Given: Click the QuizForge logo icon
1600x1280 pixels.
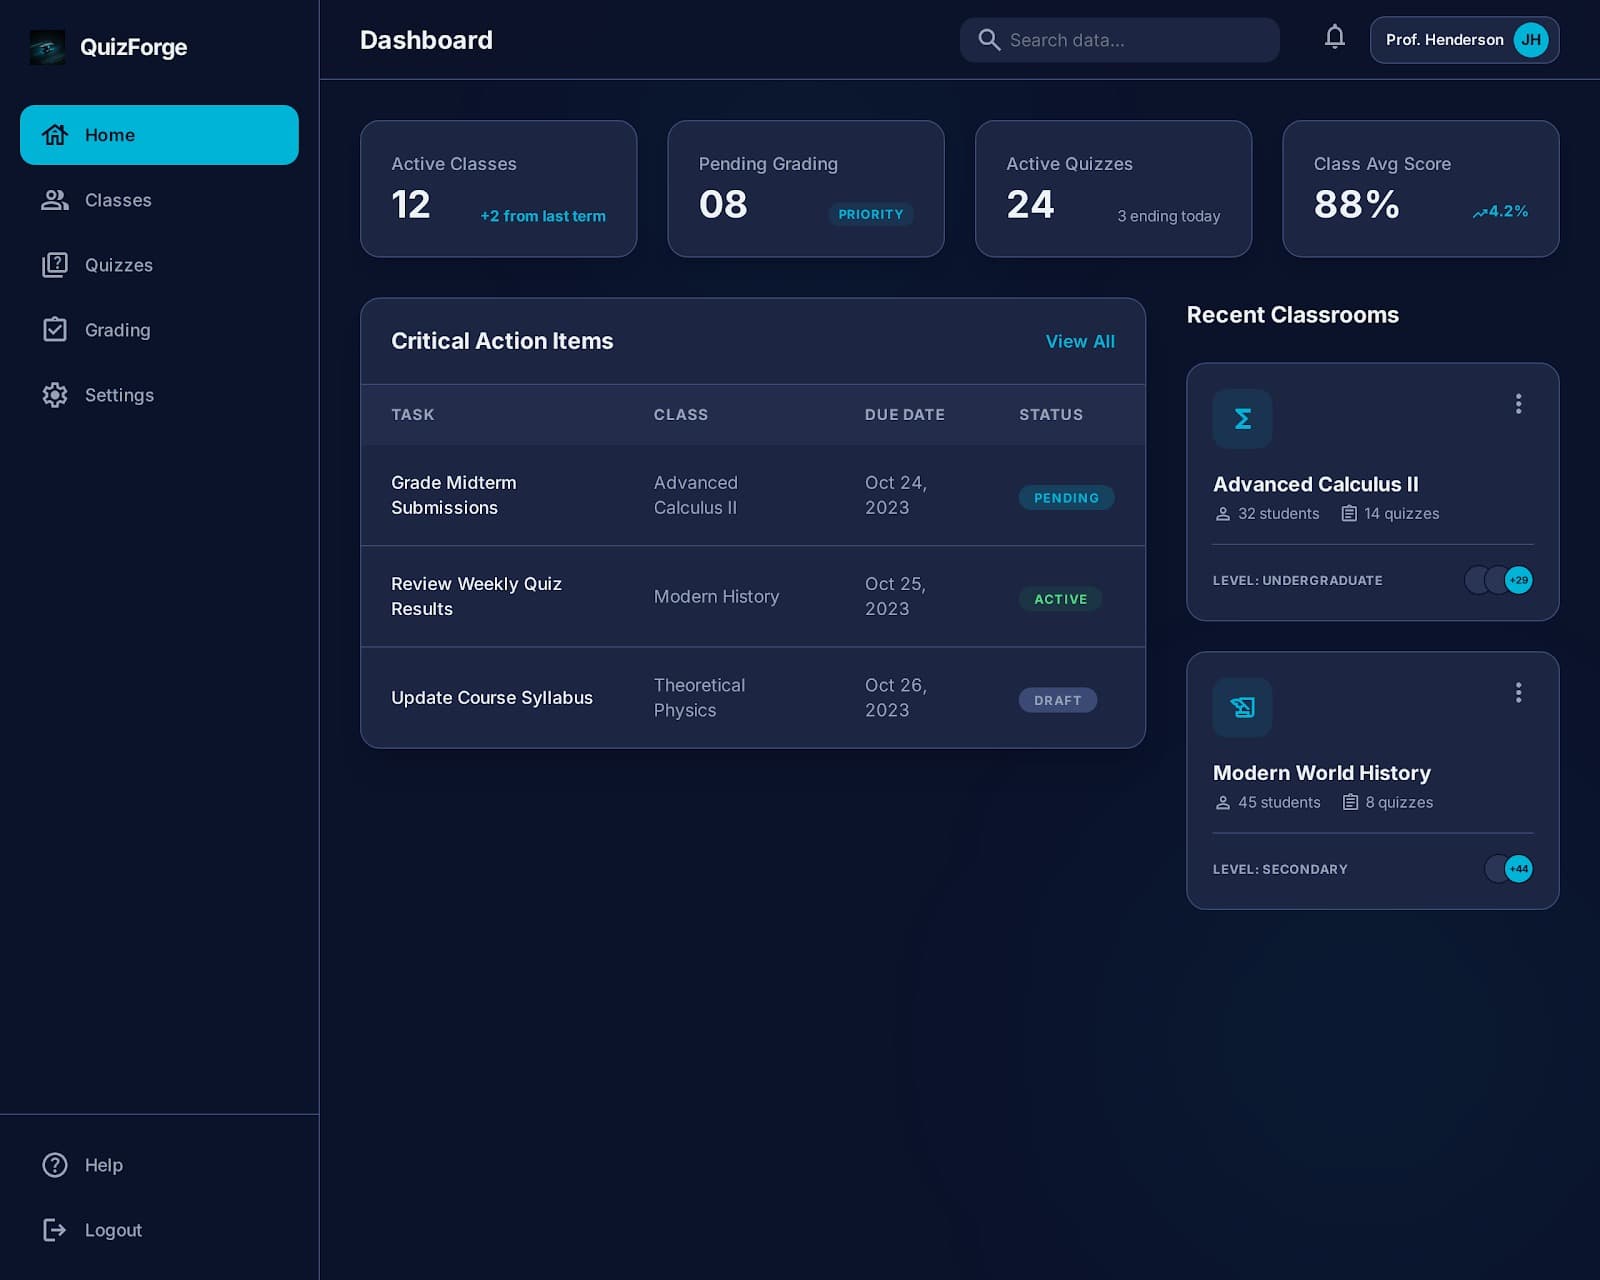Looking at the screenshot, I should click(47, 47).
